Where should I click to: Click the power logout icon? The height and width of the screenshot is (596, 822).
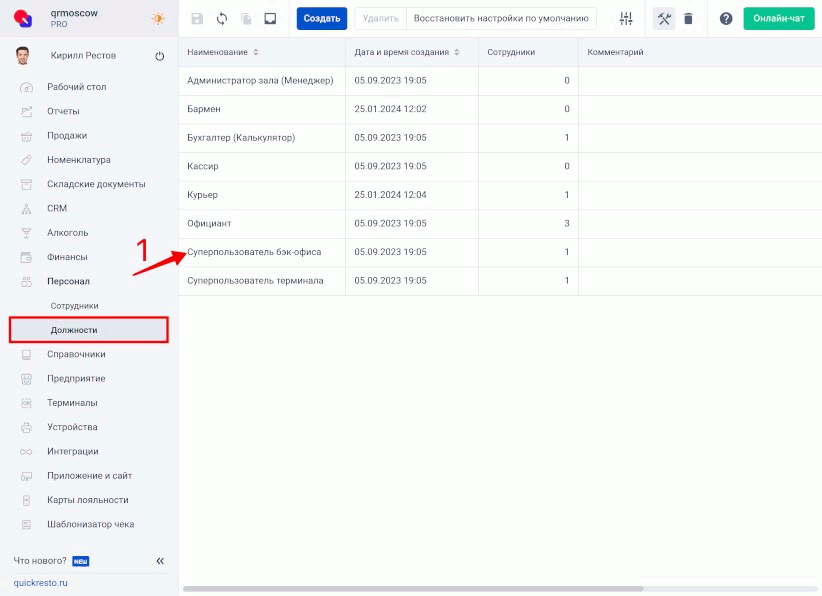159,57
